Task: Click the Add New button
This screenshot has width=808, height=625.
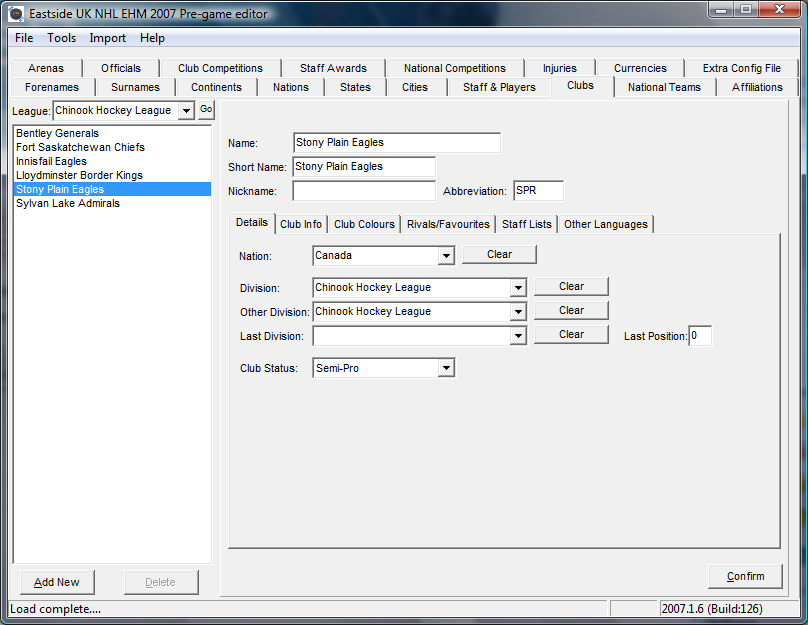Action: tap(57, 582)
